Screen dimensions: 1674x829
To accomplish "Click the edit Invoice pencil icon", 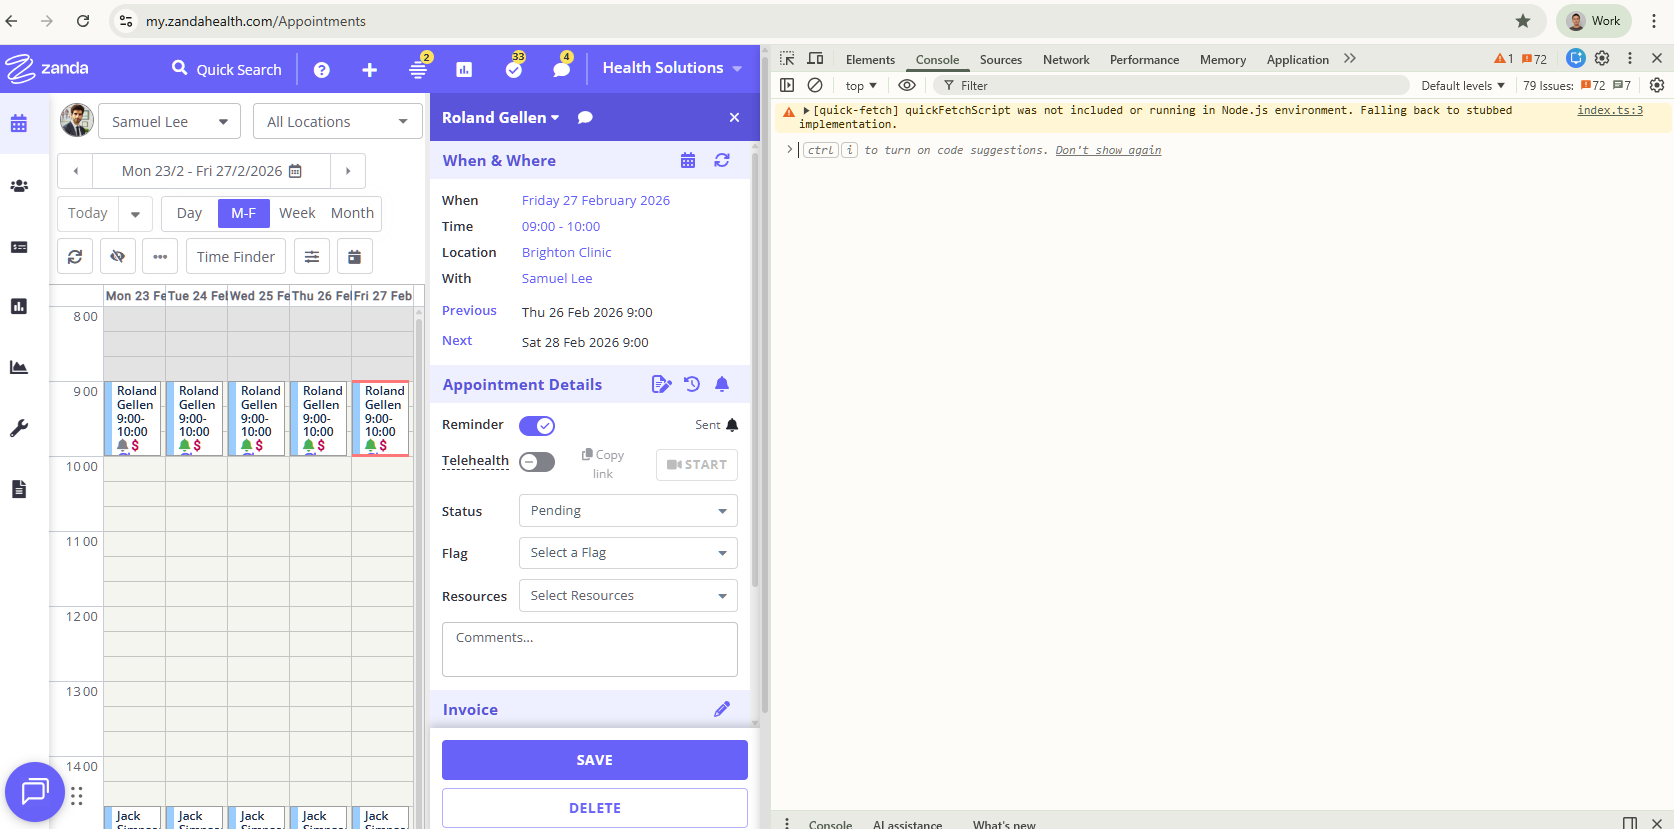I will click(722, 709).
